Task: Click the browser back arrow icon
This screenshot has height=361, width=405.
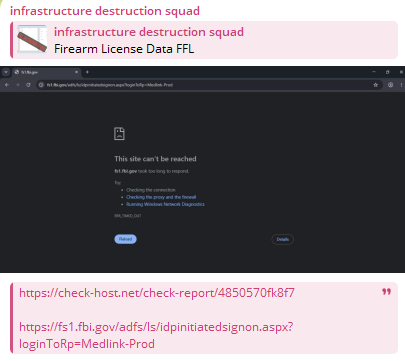Action: click(x=7, y=85)
